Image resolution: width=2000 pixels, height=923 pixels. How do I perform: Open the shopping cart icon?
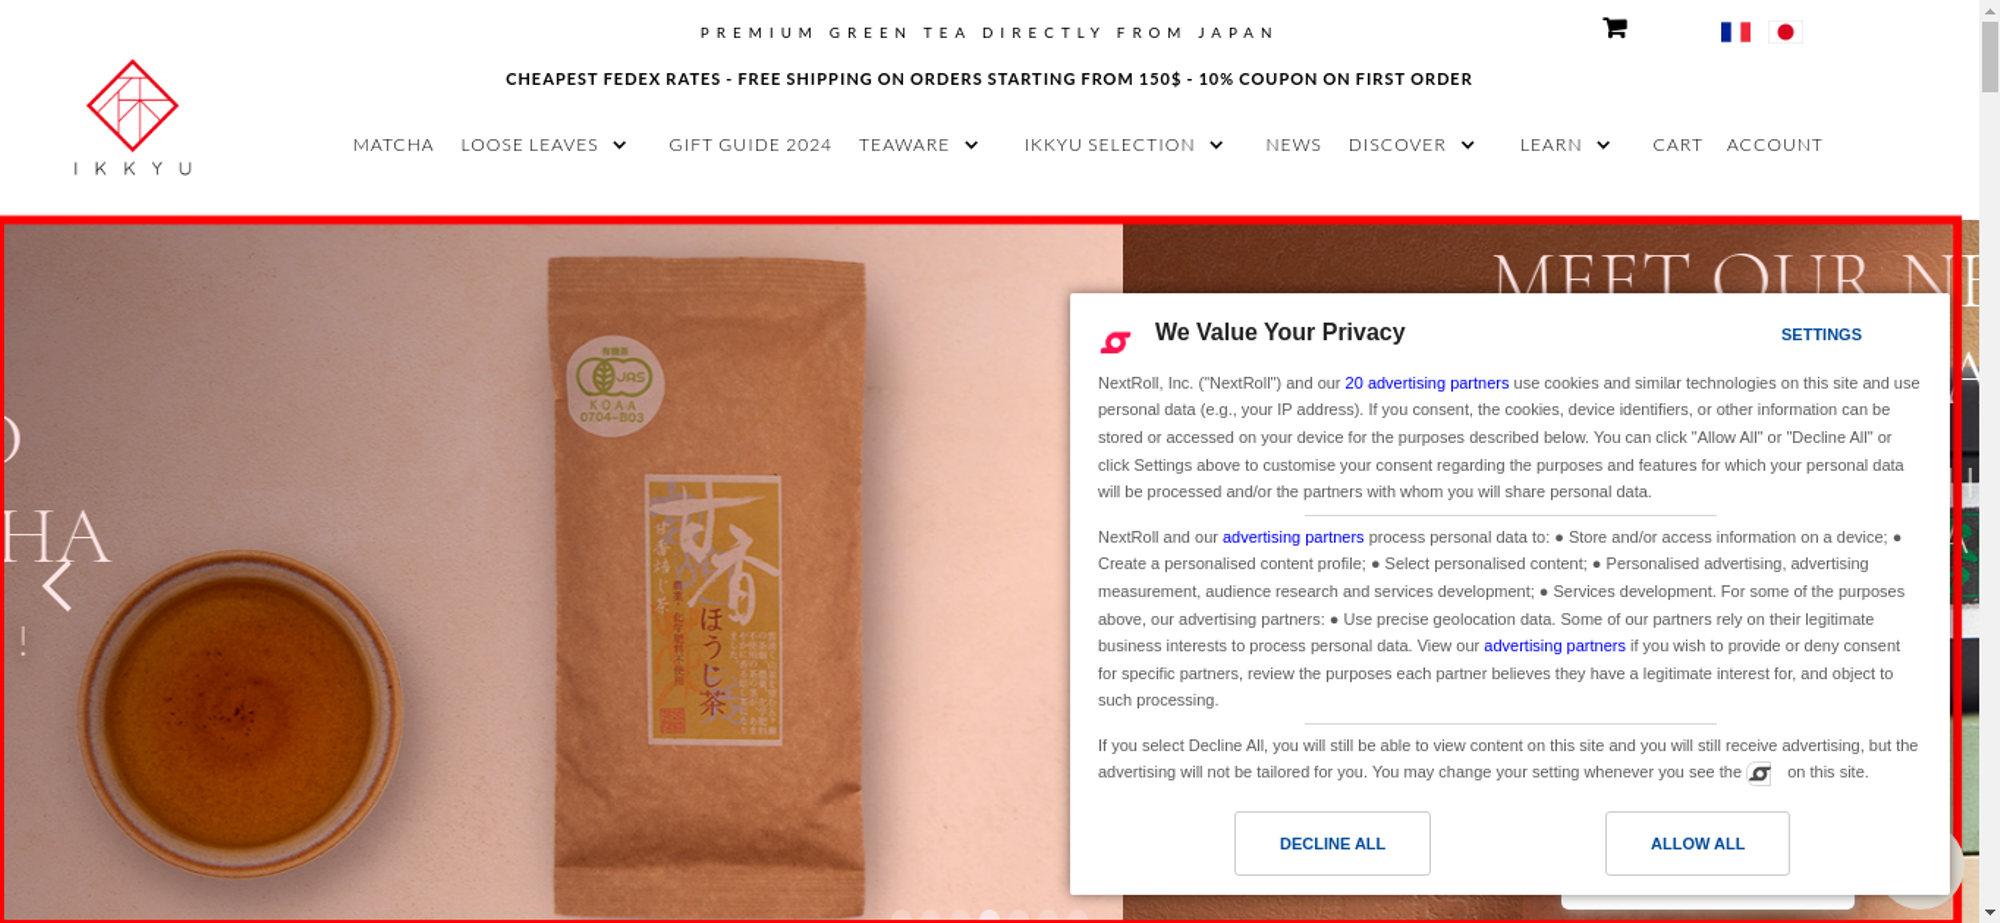[x=1615, y=28]
